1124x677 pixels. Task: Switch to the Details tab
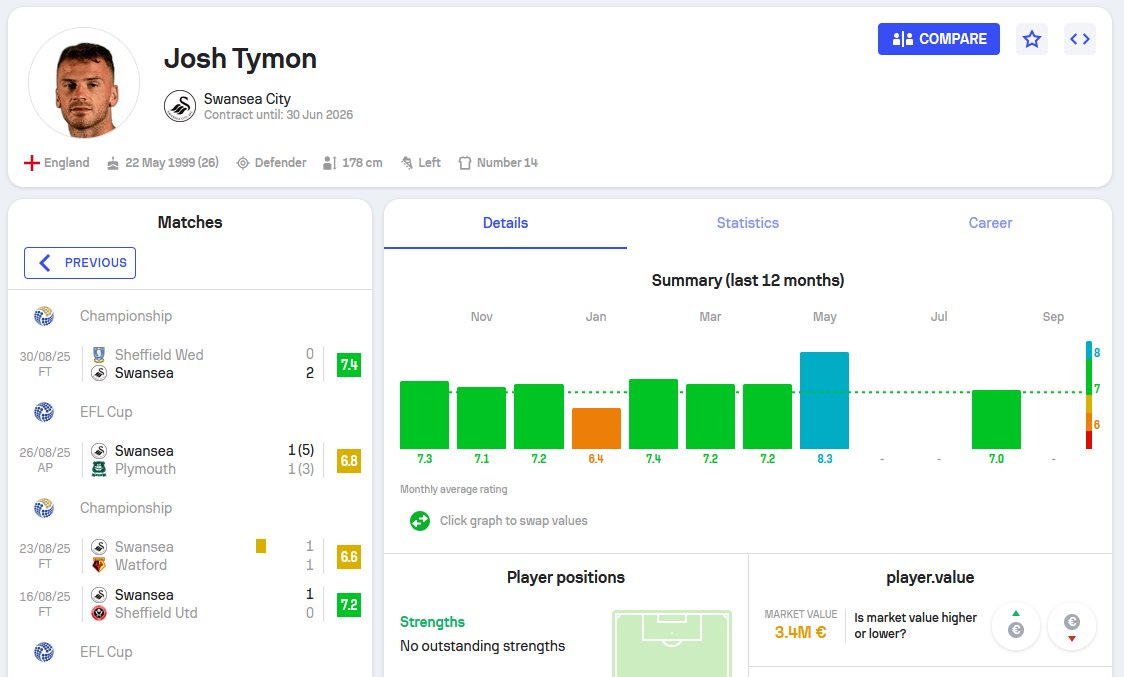[505, 223]
